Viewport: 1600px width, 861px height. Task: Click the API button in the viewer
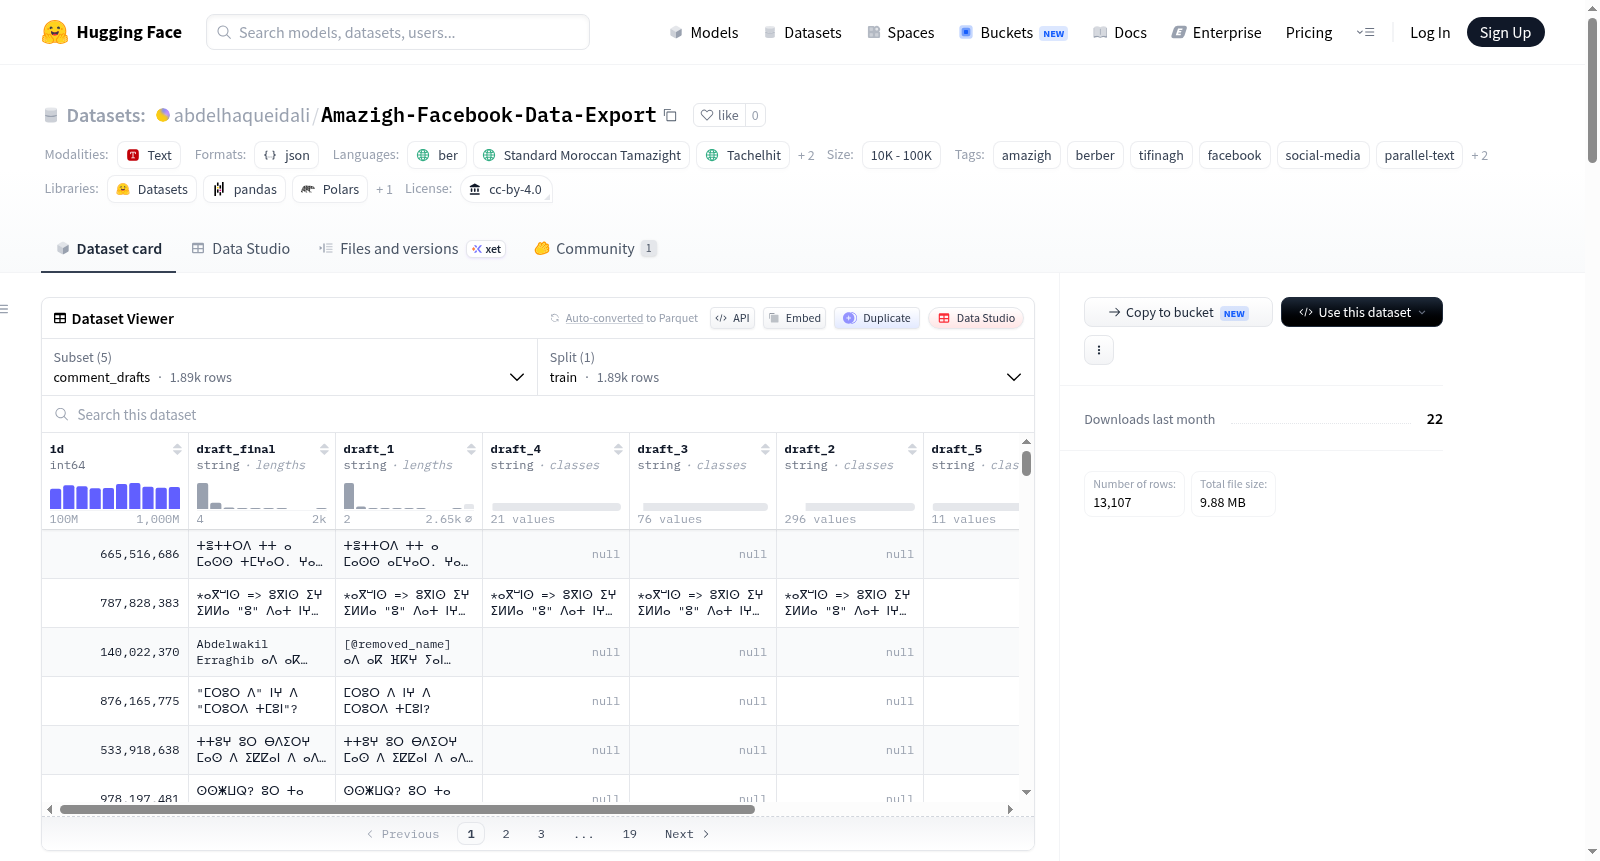(732, 318)
